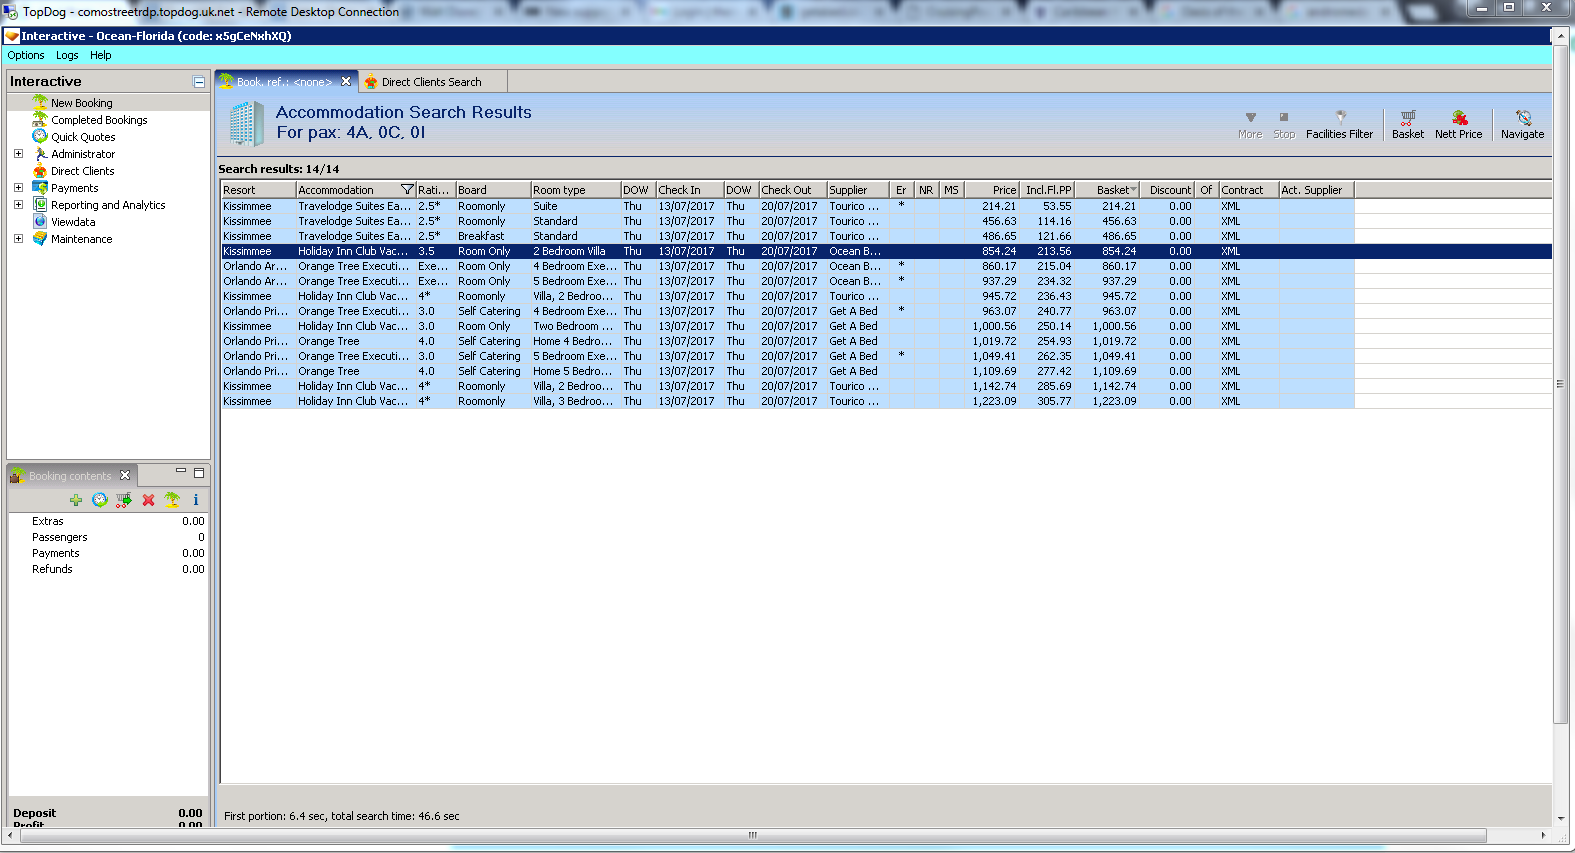Click the 53.55 Incl.Fl.PP value
Image resolution: width=1575 pixels, height=853 pixels.
pos(1057,207)
